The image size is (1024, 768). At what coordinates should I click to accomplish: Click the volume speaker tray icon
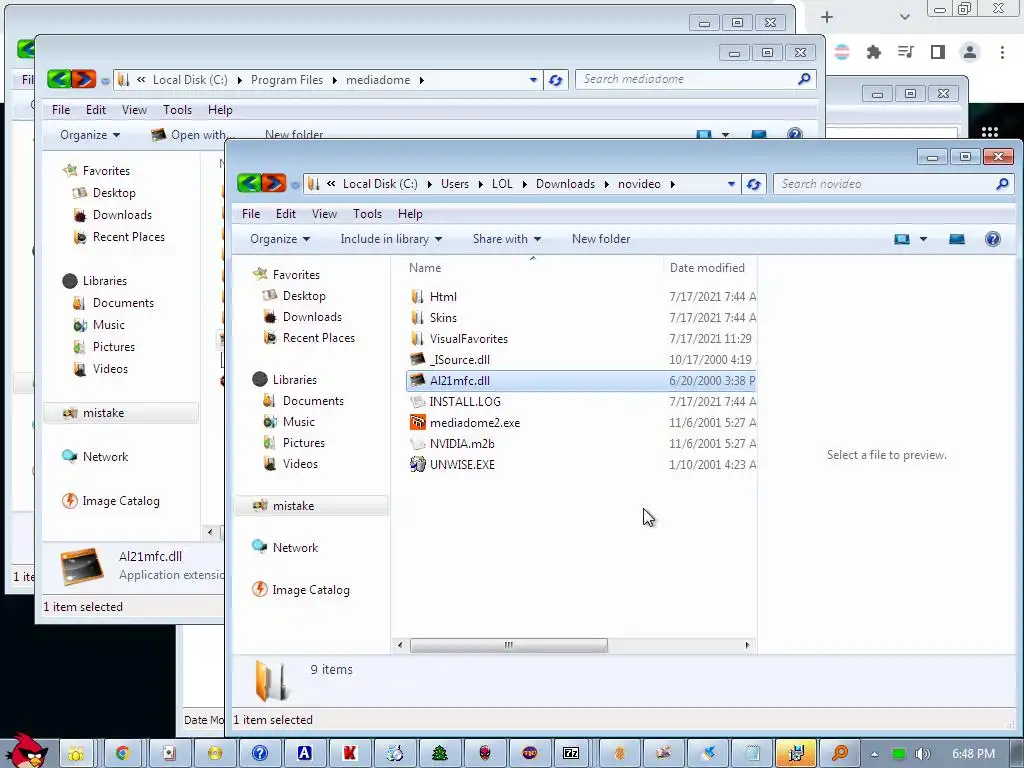click(x=922, y=754)
